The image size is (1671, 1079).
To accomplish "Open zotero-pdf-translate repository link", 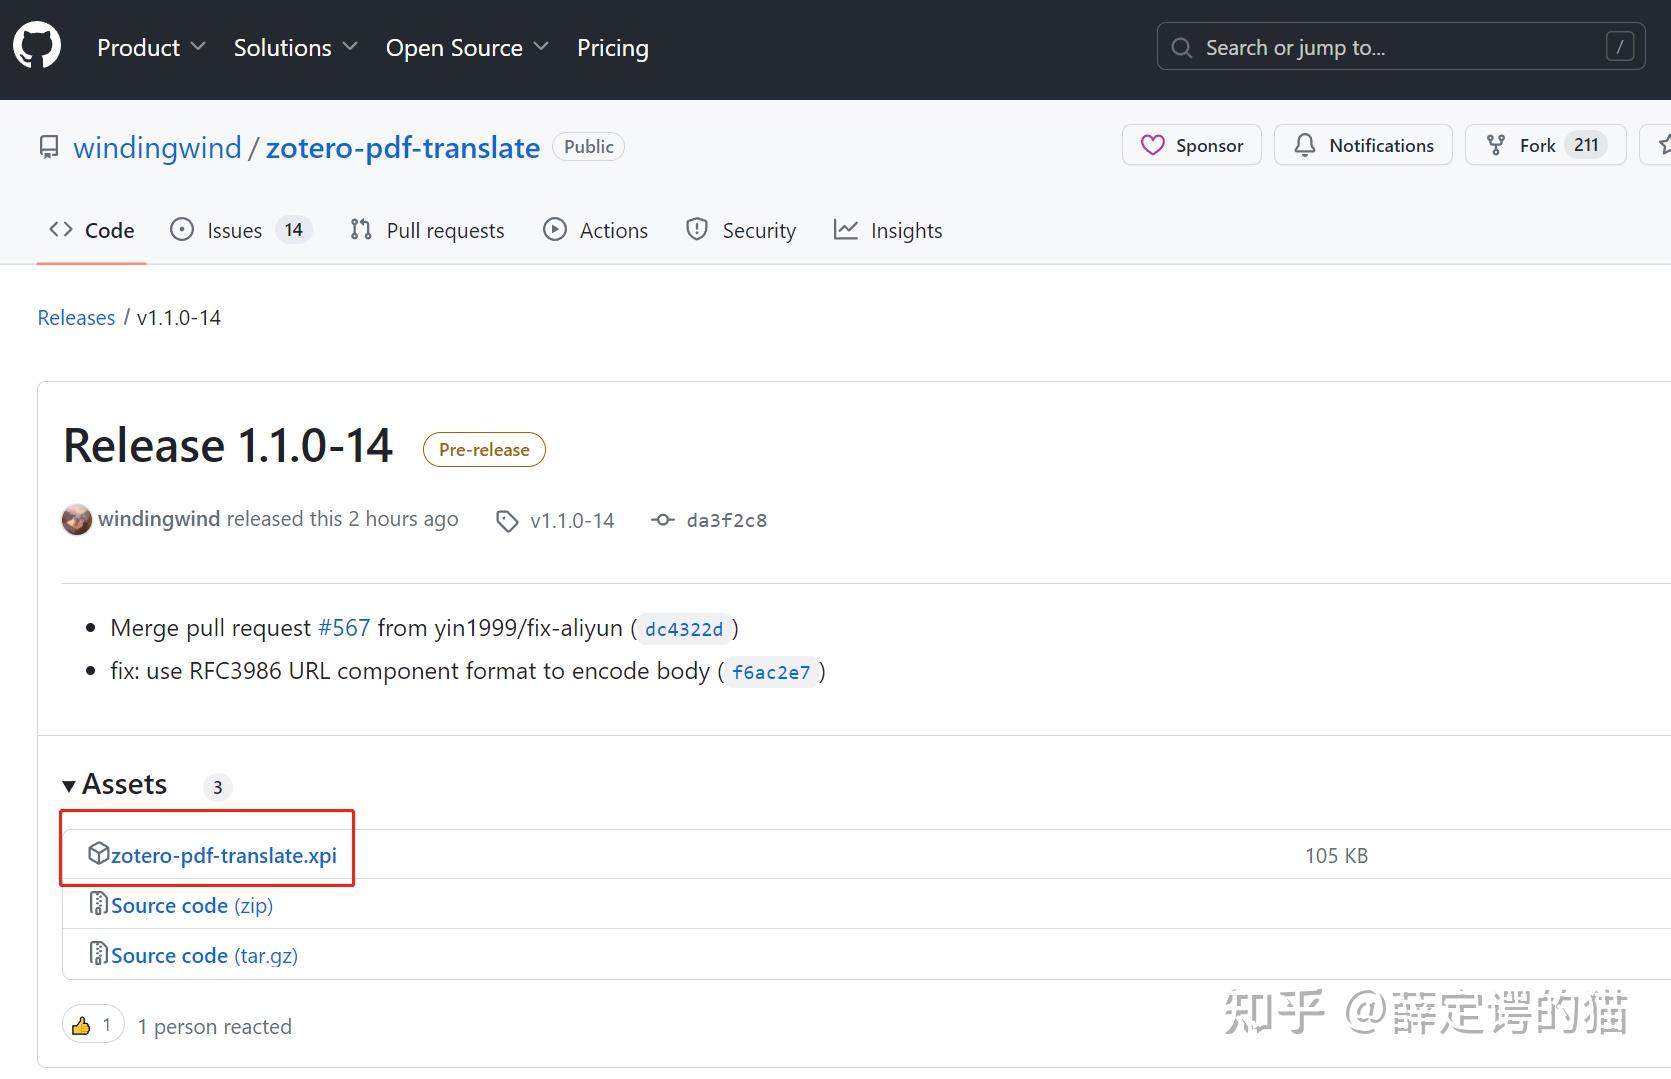I will click(x=402, y=147).
